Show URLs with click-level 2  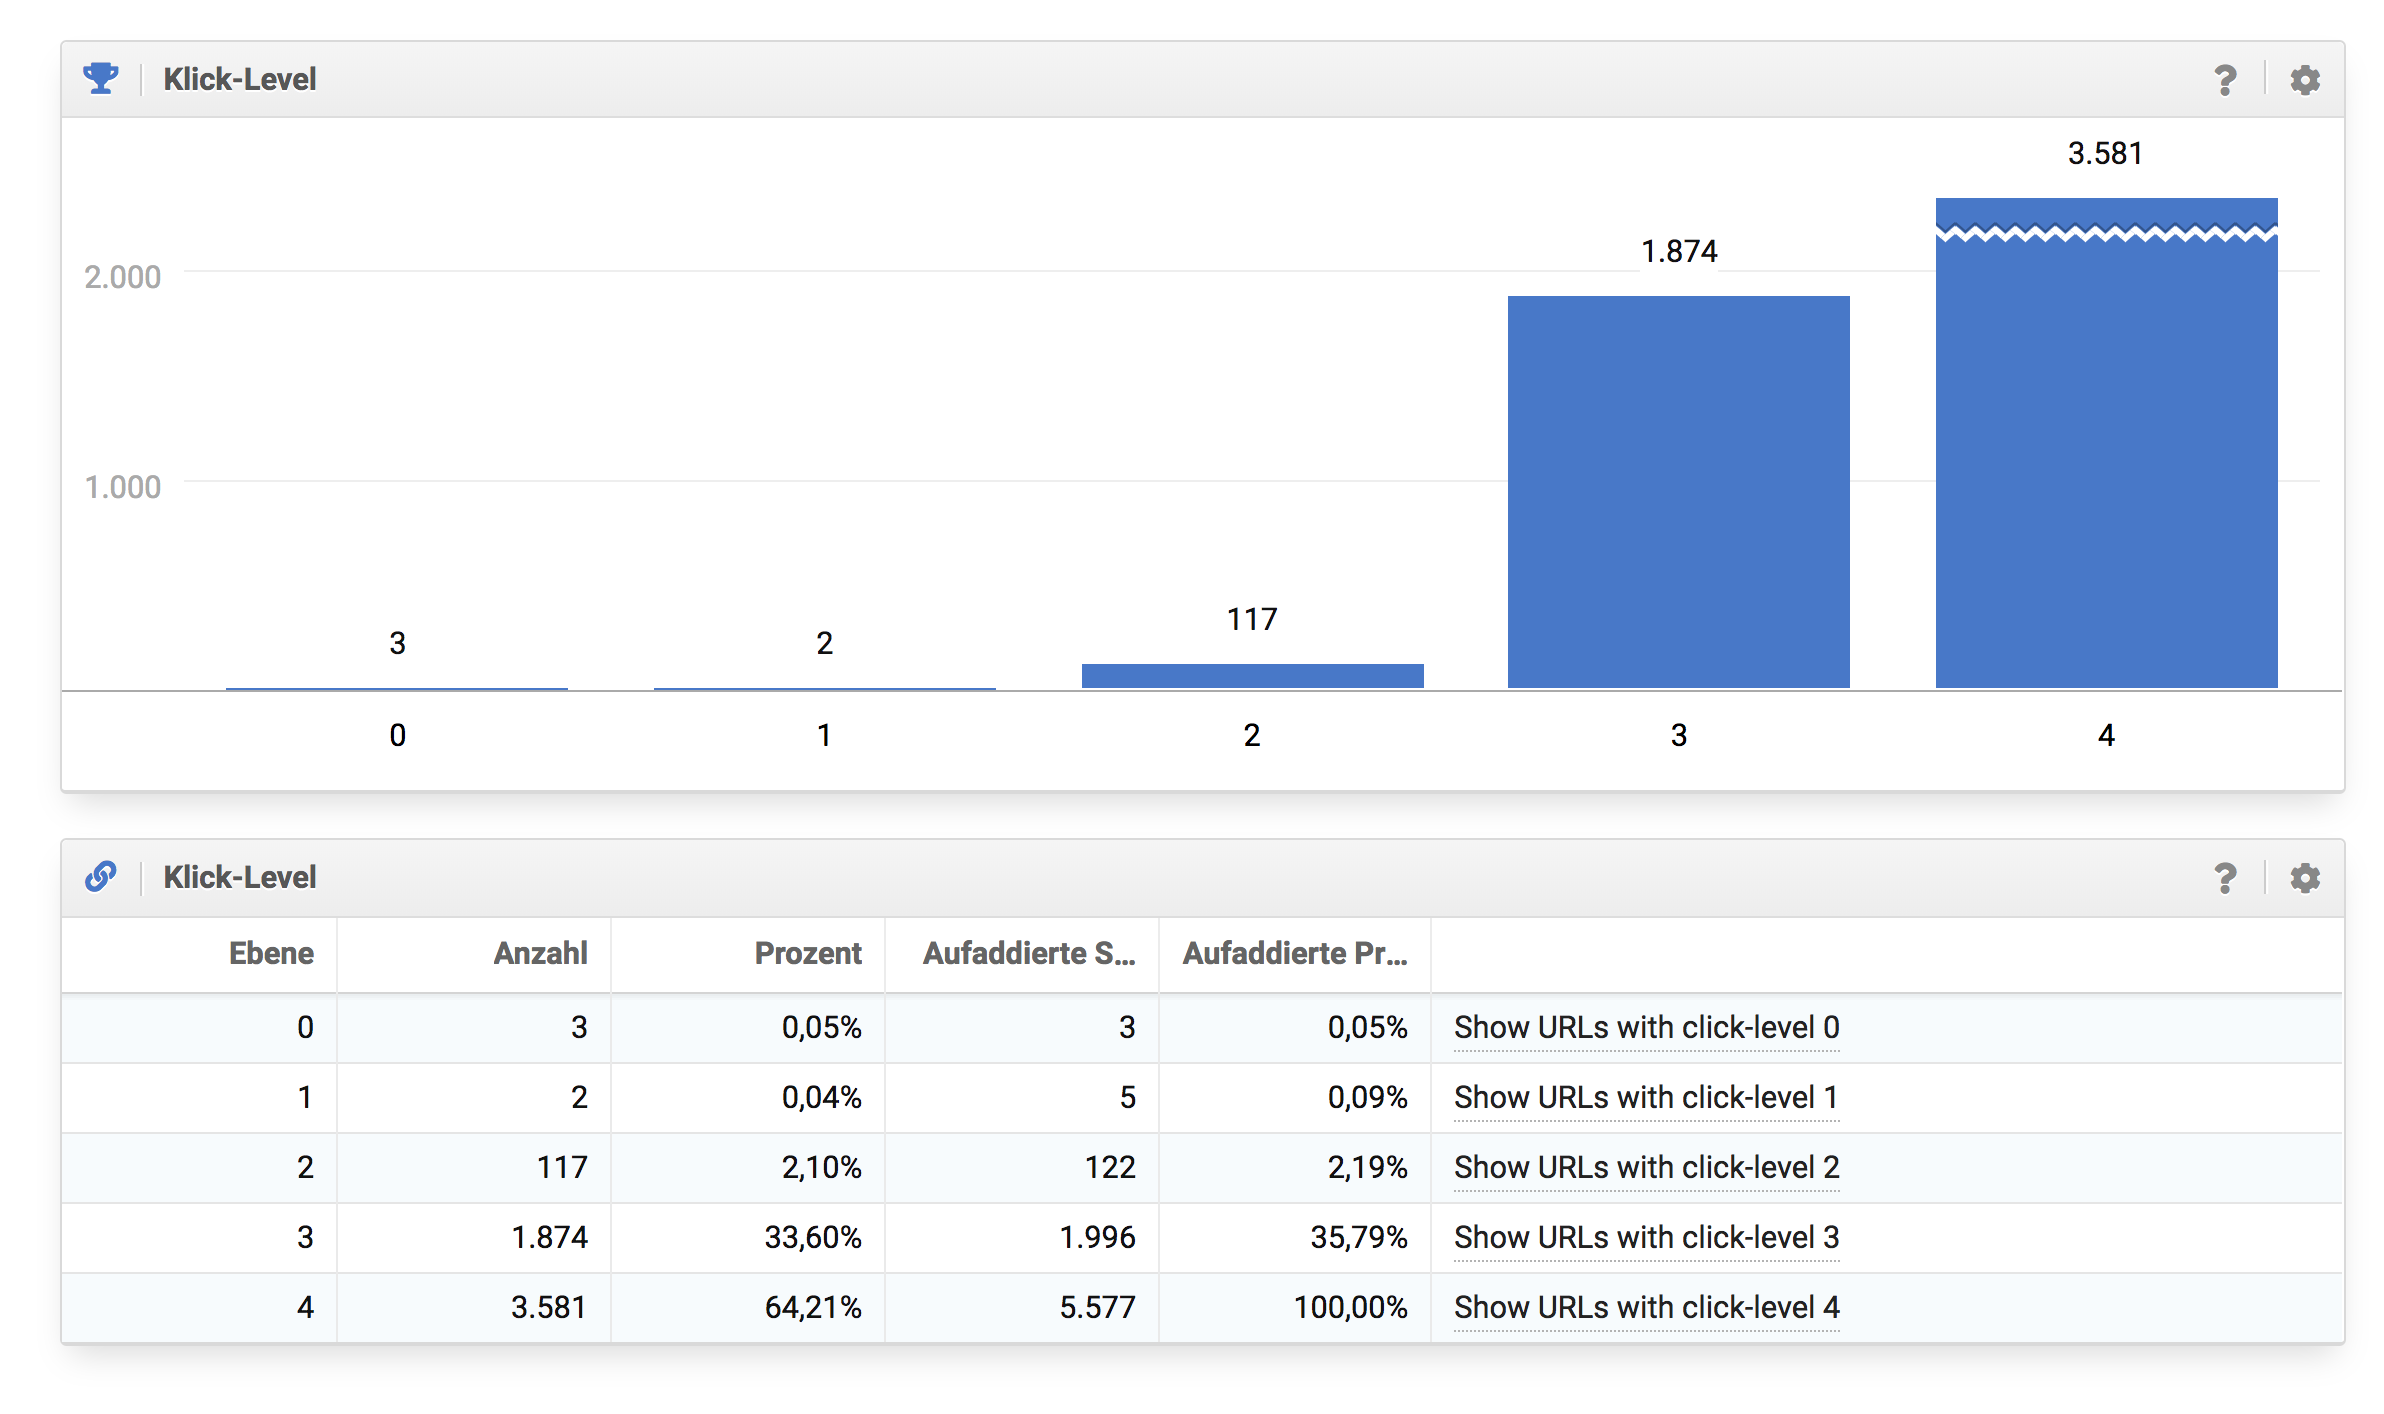1646,1168
